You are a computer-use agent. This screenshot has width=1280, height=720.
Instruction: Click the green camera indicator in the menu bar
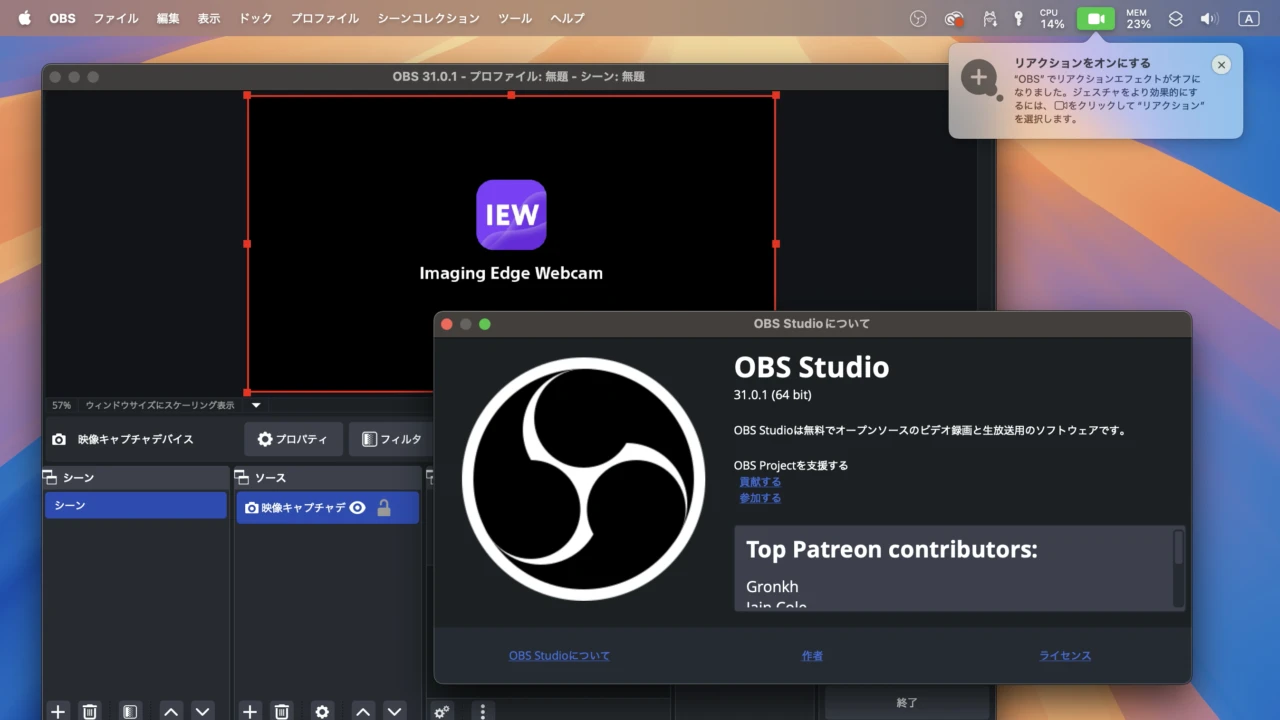[1095, 19]
